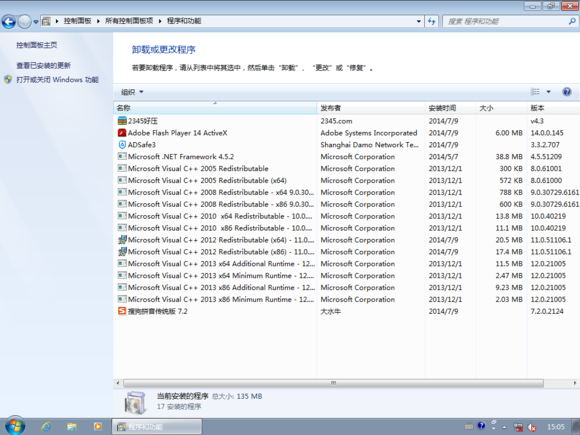
Task: Open the Windows Start orb
Action: click(x=15, y=425)
